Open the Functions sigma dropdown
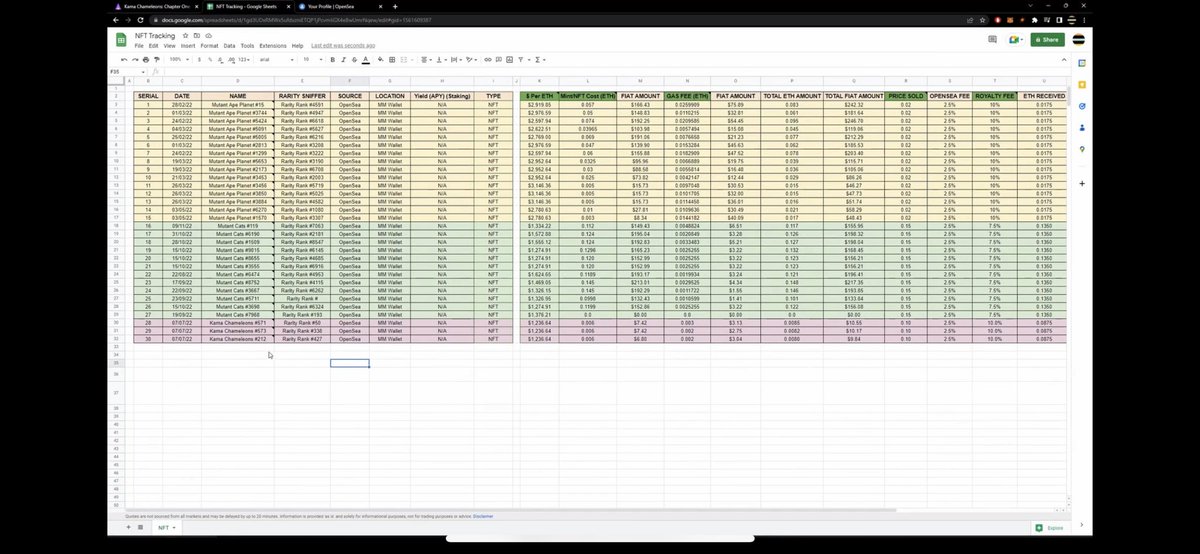 point(539,59)
